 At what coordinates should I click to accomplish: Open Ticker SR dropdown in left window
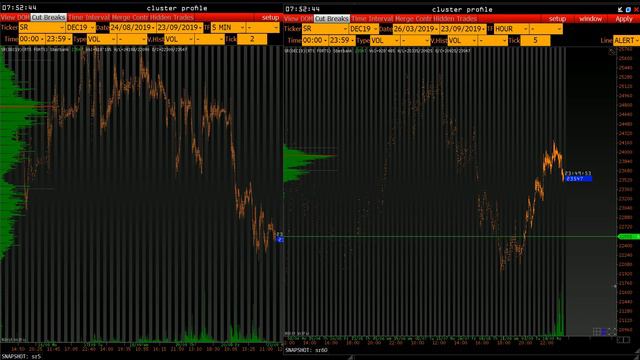tap(42, 27)
